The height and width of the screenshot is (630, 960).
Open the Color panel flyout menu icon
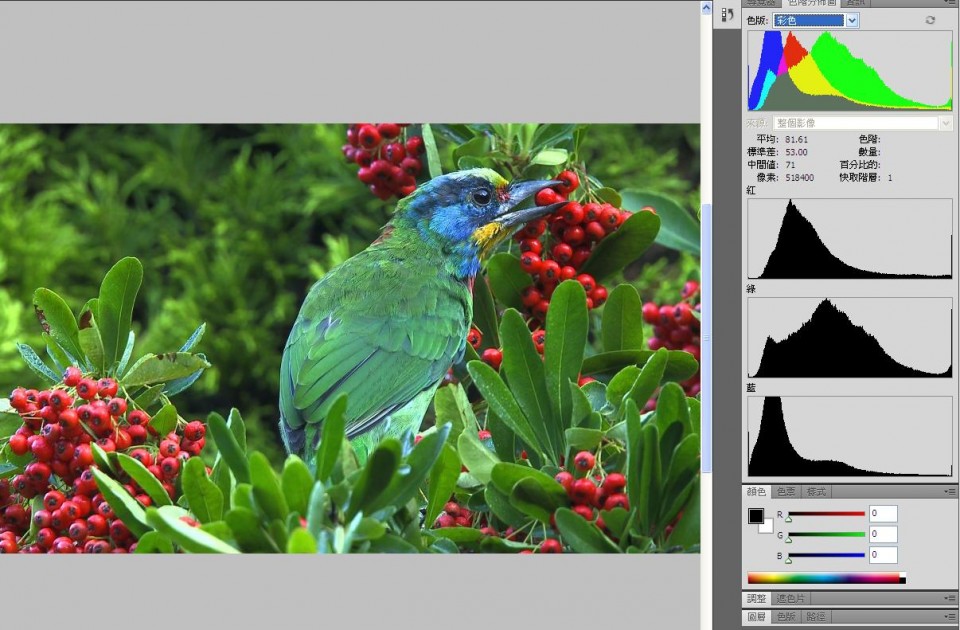coord(949,492)
